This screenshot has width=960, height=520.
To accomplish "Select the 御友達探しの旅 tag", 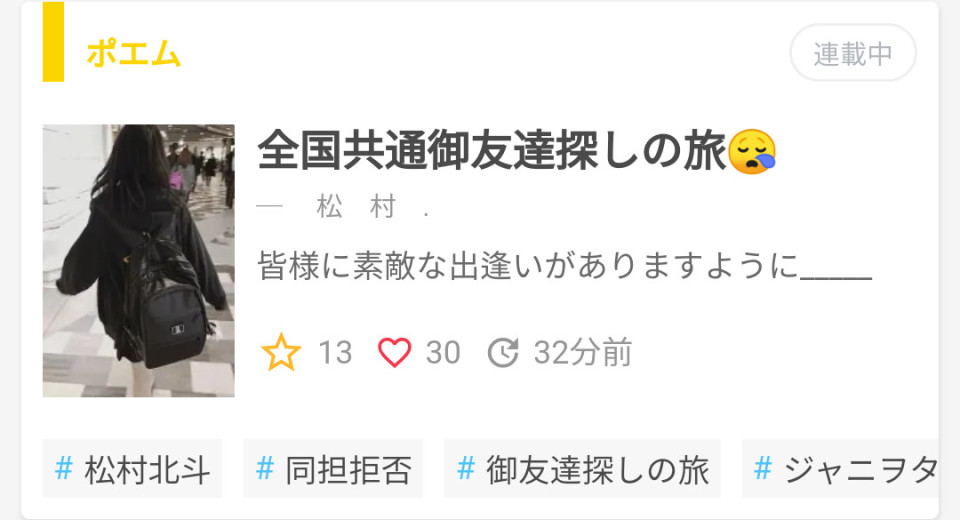I will 583,469.
